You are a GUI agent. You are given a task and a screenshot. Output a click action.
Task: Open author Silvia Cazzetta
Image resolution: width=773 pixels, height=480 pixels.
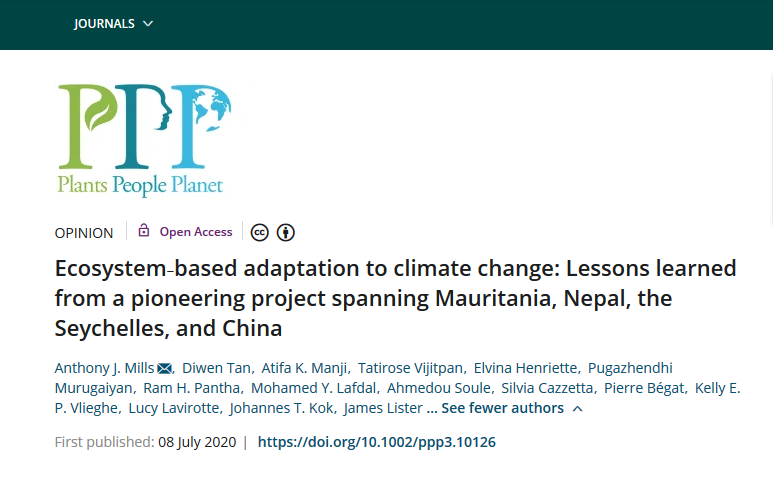[547, 388]
